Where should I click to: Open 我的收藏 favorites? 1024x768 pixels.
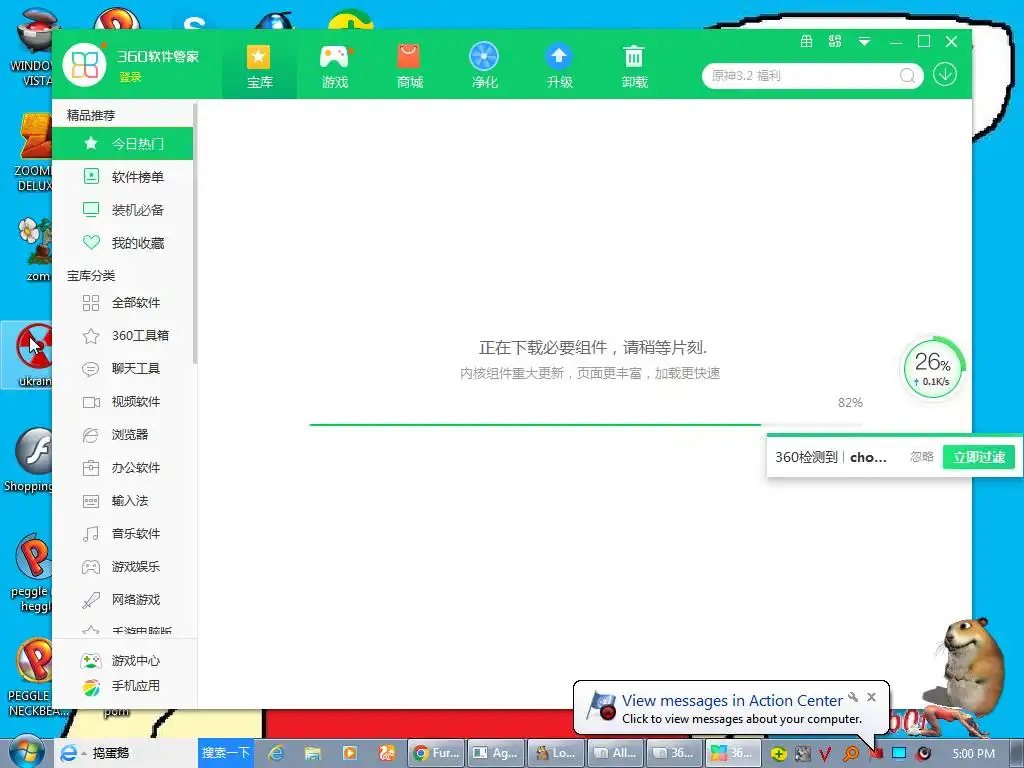click(123, 243)
